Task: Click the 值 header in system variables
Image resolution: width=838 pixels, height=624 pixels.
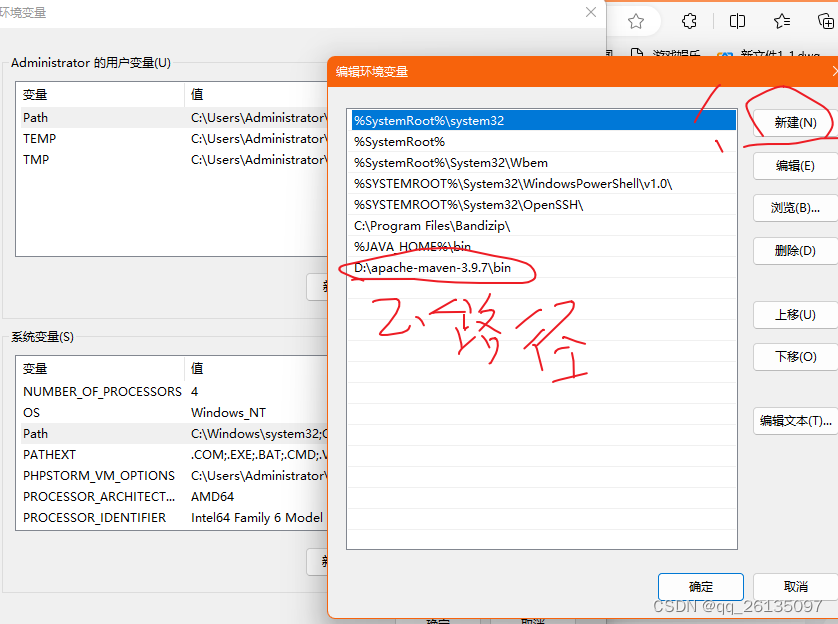Action: coord(256,369)
